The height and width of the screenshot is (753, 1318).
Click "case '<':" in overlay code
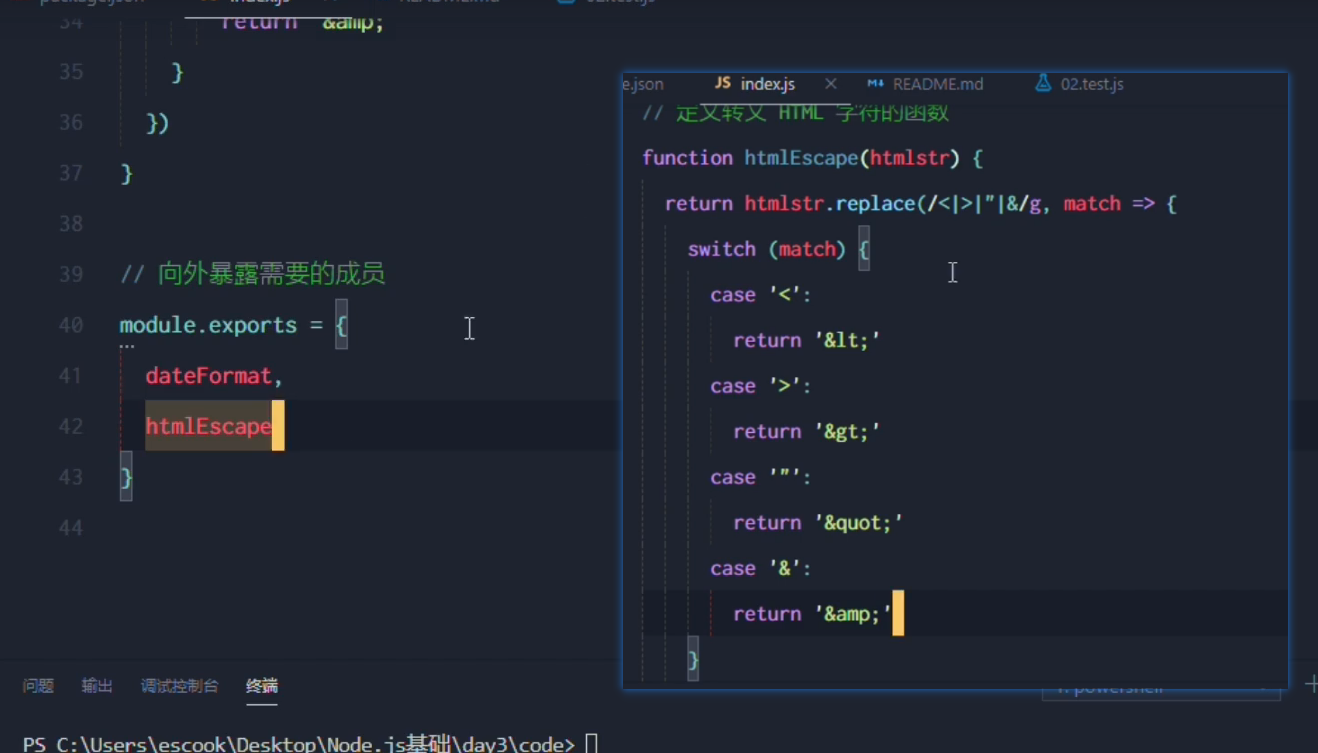tap(761, 295)
